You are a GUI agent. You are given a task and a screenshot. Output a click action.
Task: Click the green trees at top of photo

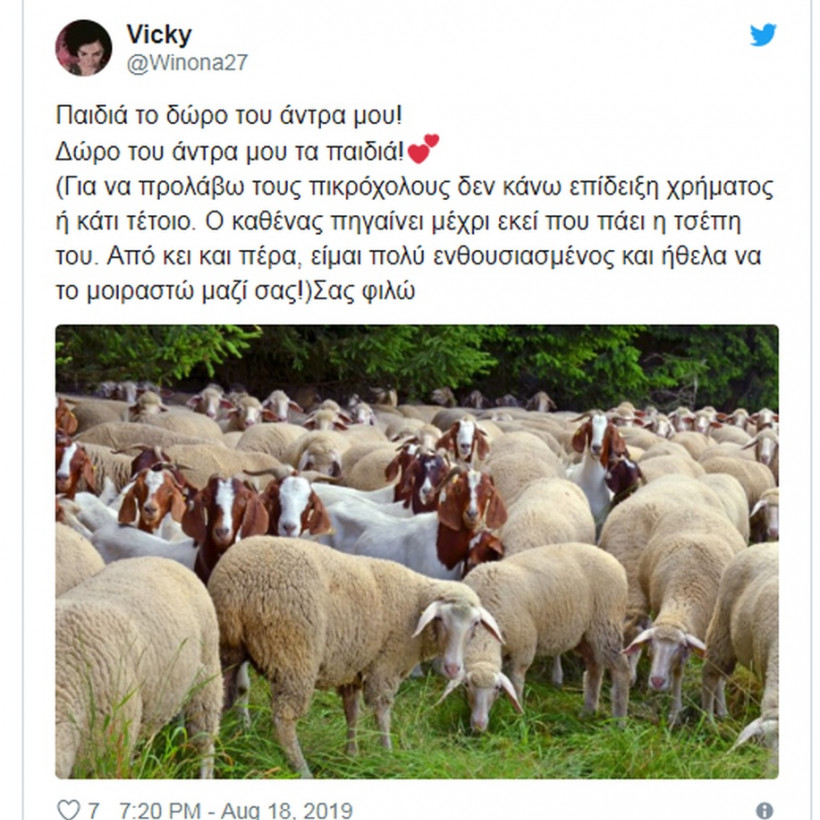[x=417, y=361]
